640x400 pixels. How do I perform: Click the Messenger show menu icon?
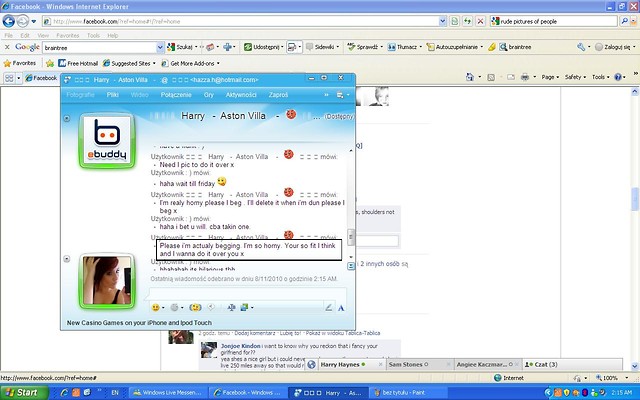(340, 95)
